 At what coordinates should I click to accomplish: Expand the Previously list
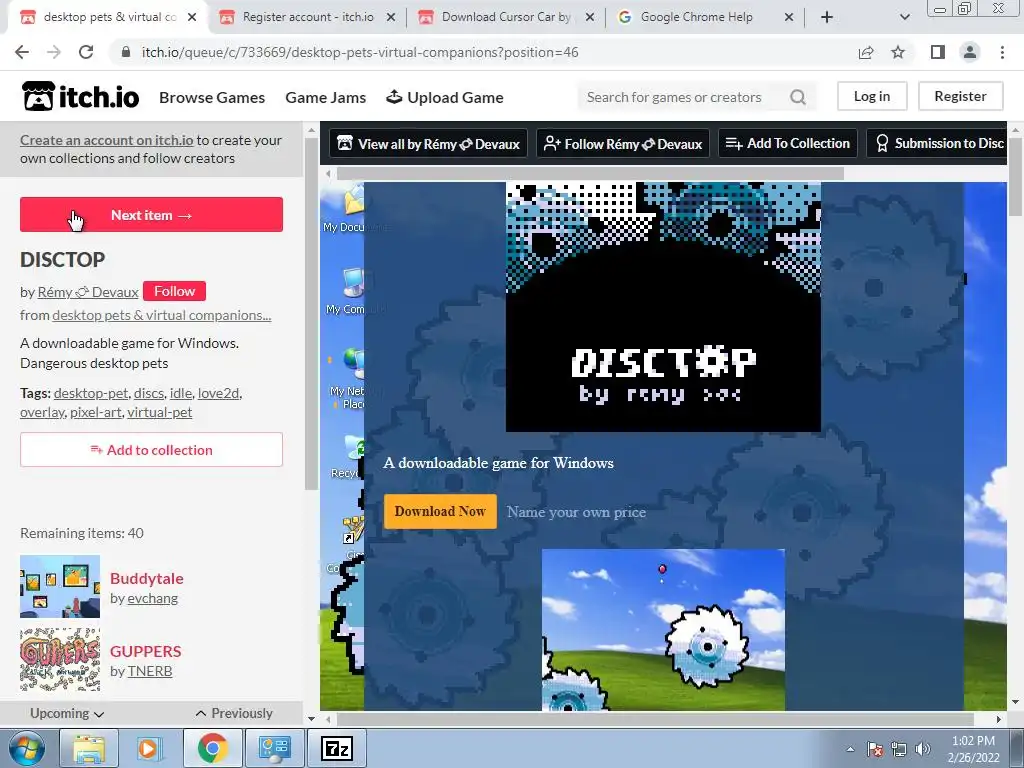click(234, 713)
